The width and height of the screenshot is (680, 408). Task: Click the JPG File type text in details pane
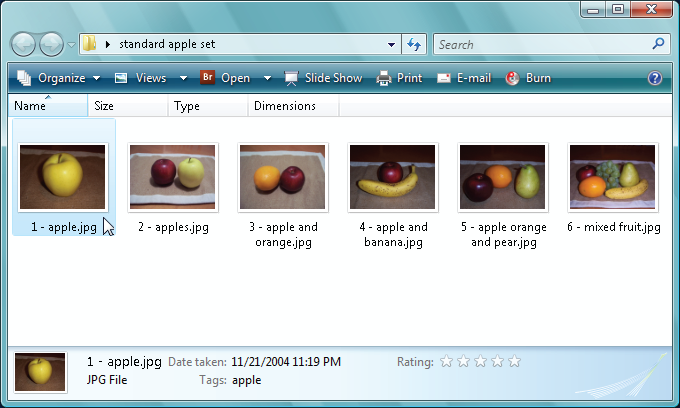[x=107, y=380]
